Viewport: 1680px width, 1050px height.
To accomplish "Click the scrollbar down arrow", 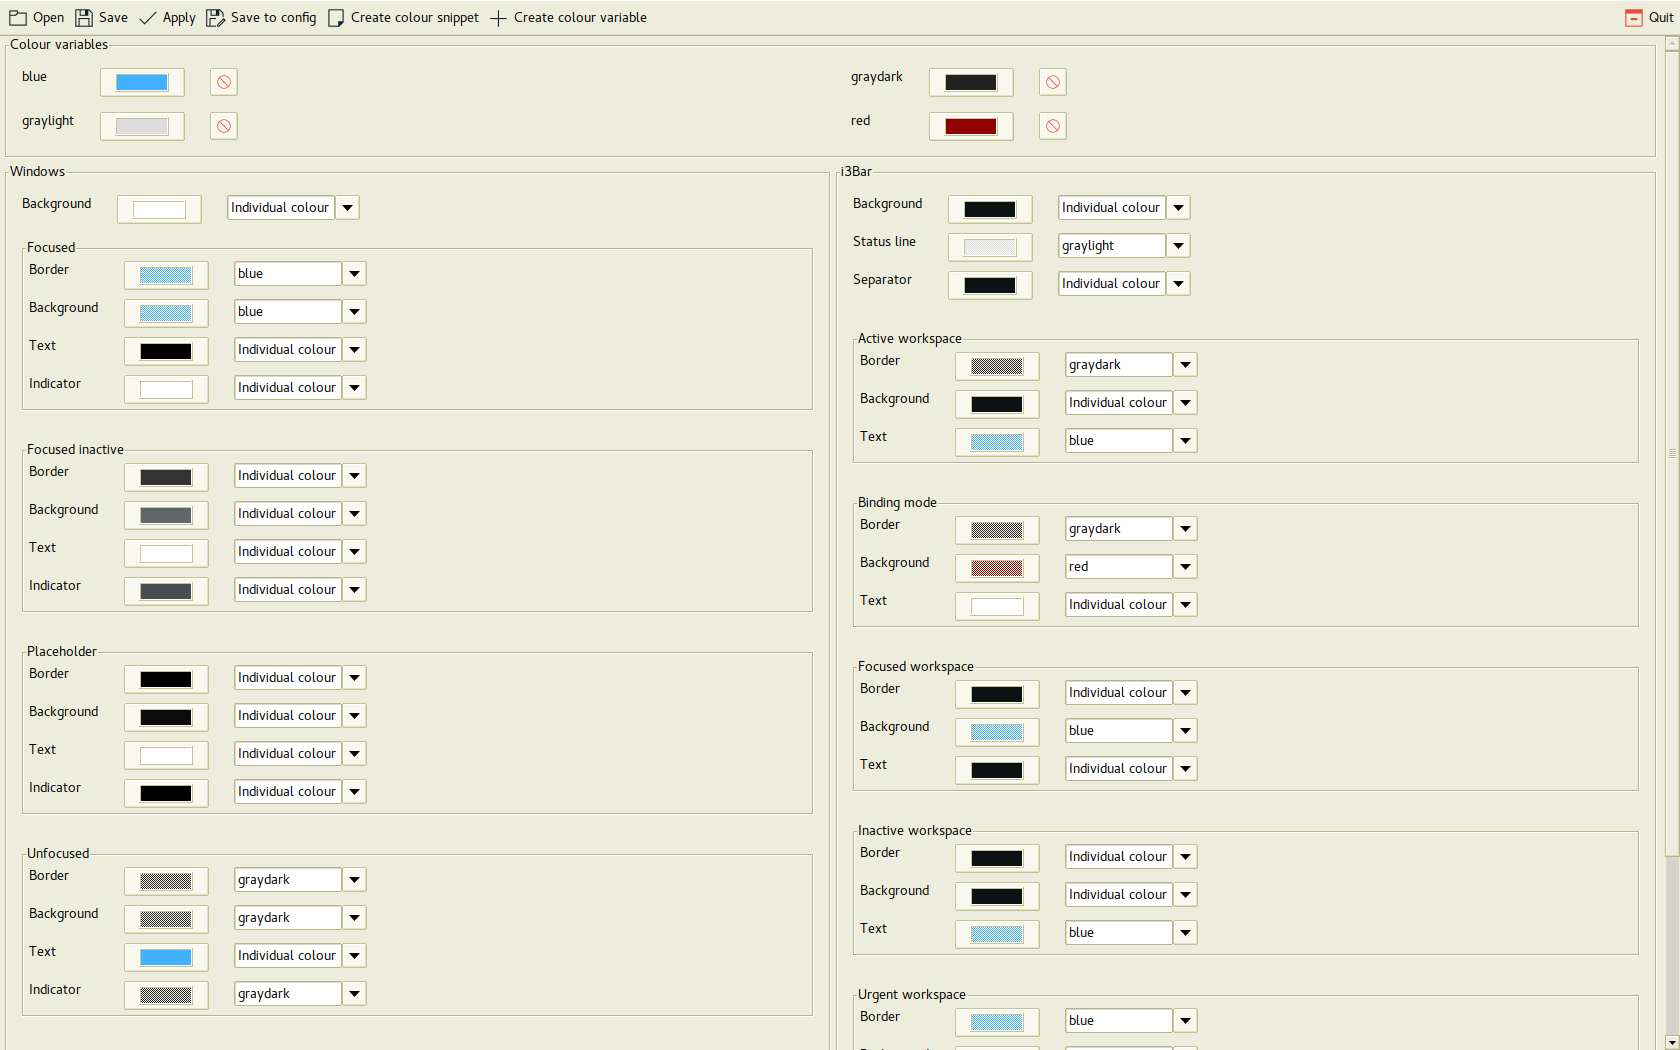I will coord(1671,1042).
